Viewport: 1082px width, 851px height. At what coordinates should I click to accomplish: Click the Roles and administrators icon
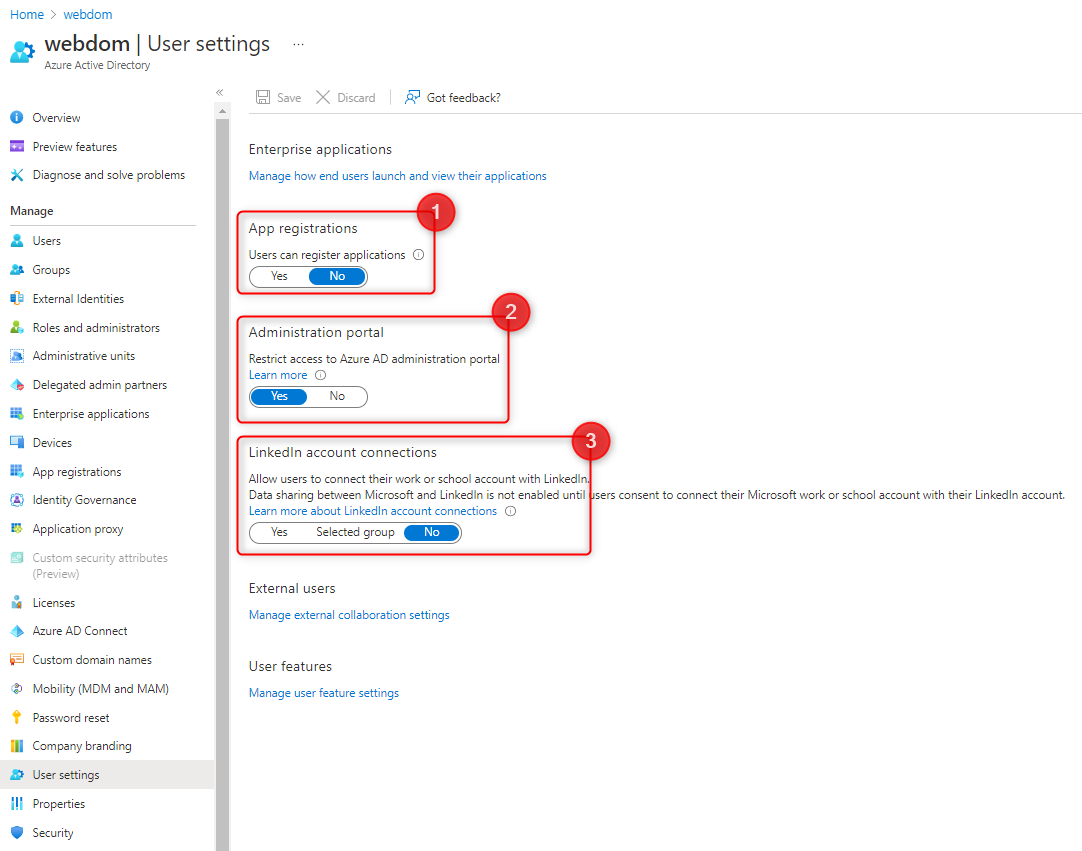coord(17,328)
